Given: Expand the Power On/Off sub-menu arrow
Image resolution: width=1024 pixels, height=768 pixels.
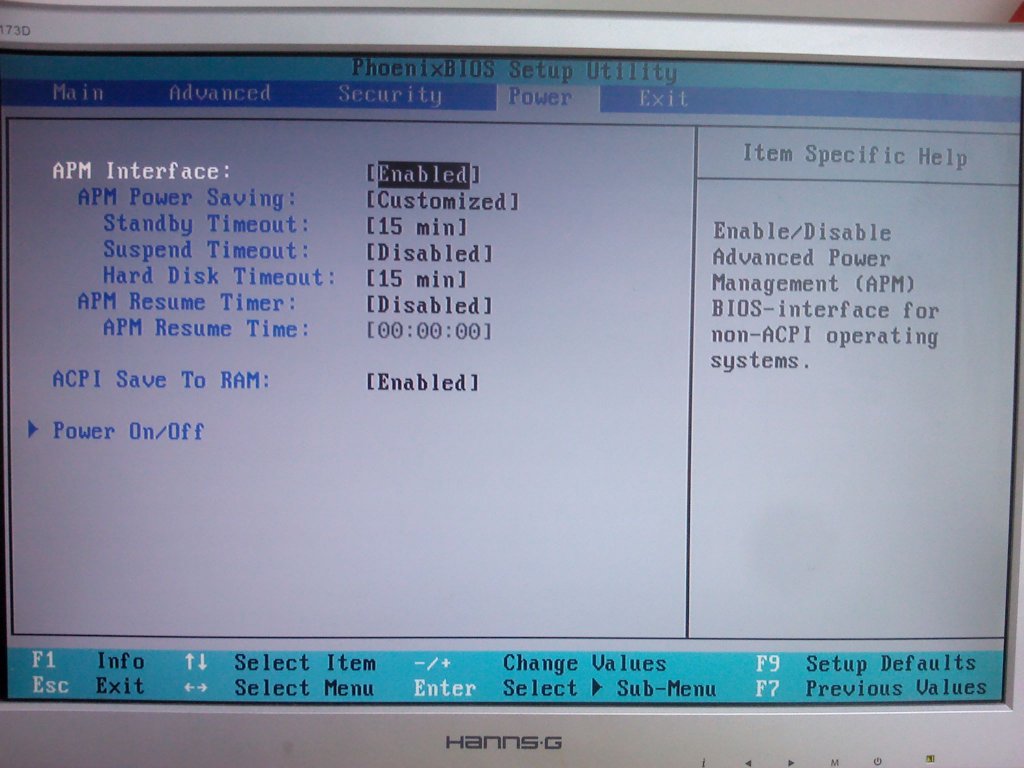Looking at the screenshot, I should (x=33, y=429).
